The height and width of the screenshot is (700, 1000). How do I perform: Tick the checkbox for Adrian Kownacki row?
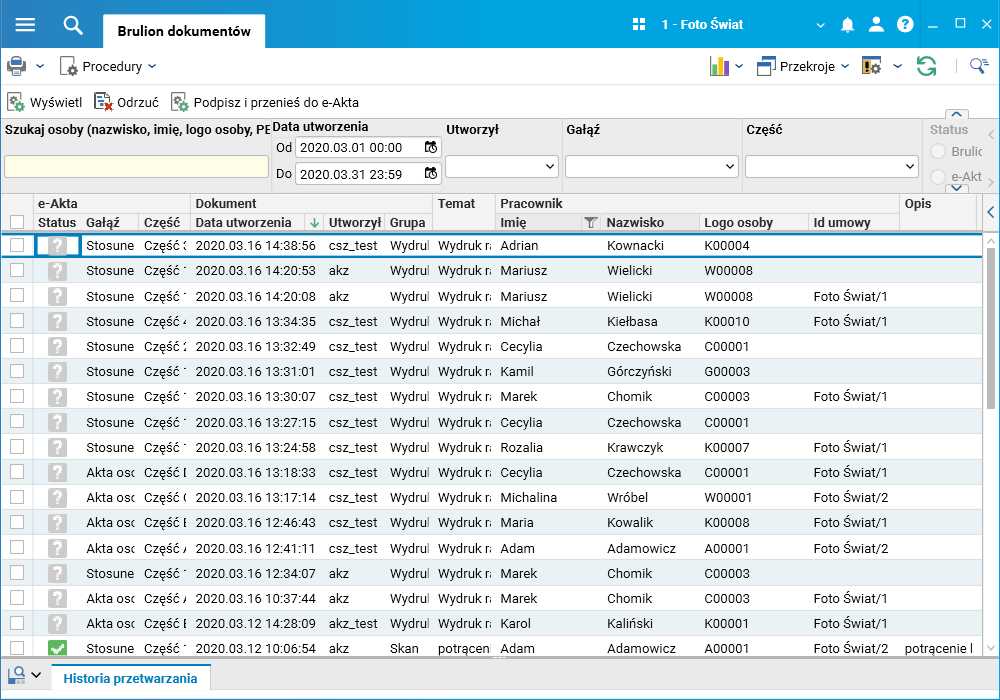point(17,246)
